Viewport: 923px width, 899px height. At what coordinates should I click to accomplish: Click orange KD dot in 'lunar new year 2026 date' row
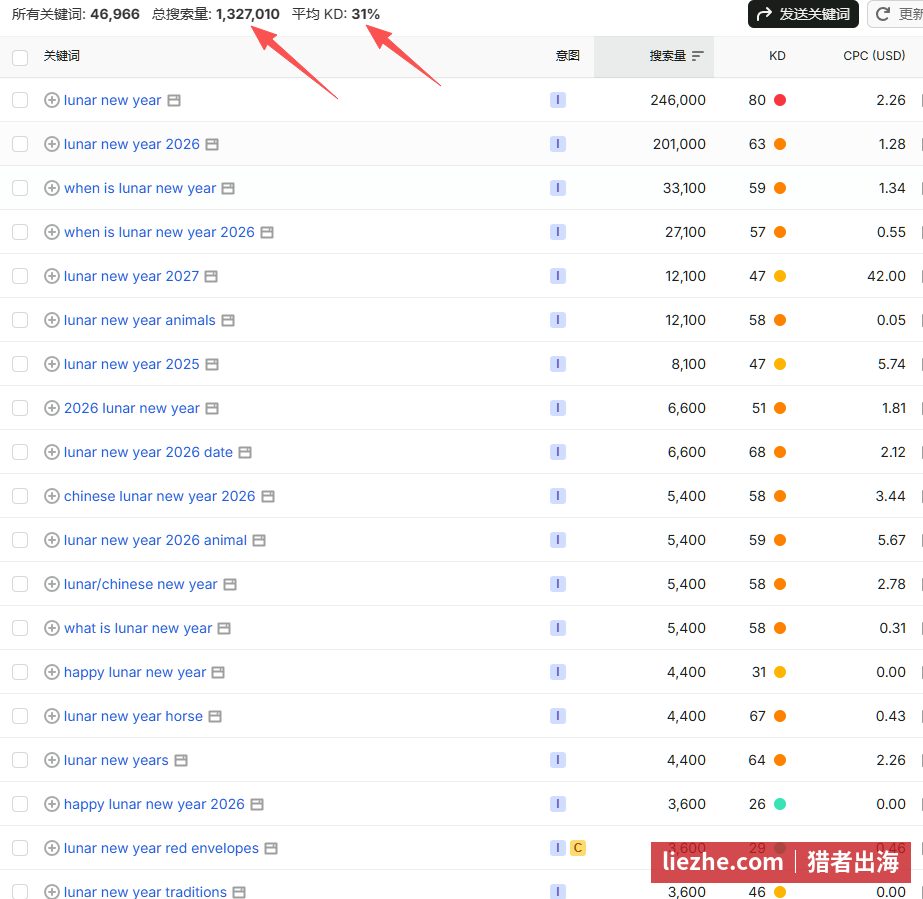click(x=780, y=452)
